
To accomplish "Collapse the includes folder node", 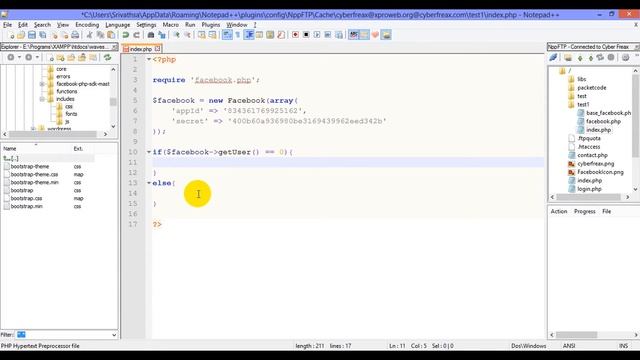I will tap(42, 99).
